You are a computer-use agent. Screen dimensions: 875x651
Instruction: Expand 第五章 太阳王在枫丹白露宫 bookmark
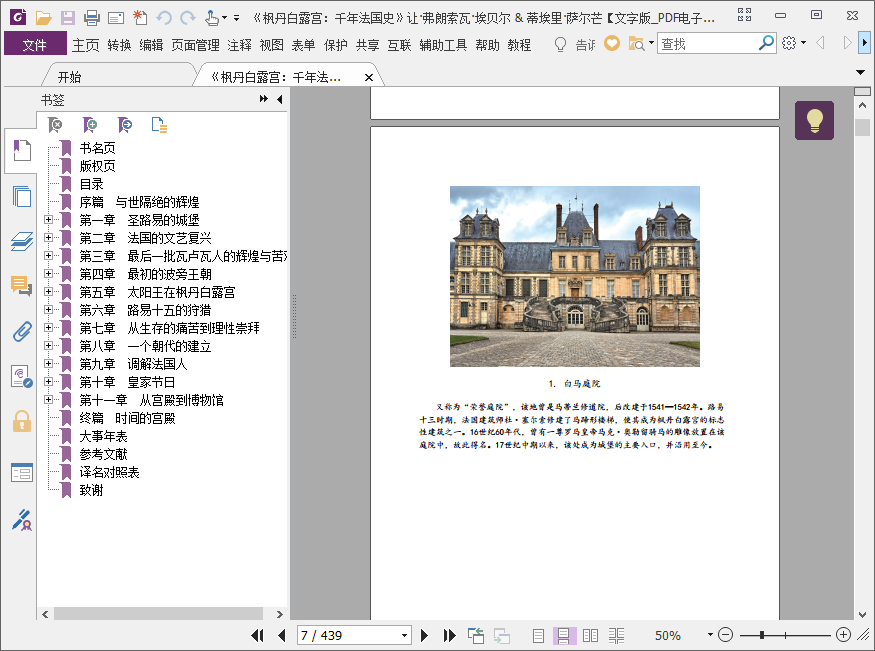(x=47, y=292)
